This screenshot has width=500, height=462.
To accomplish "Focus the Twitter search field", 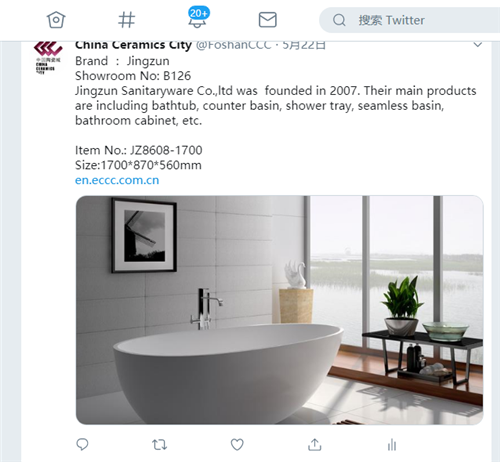I will pos(410,20).
